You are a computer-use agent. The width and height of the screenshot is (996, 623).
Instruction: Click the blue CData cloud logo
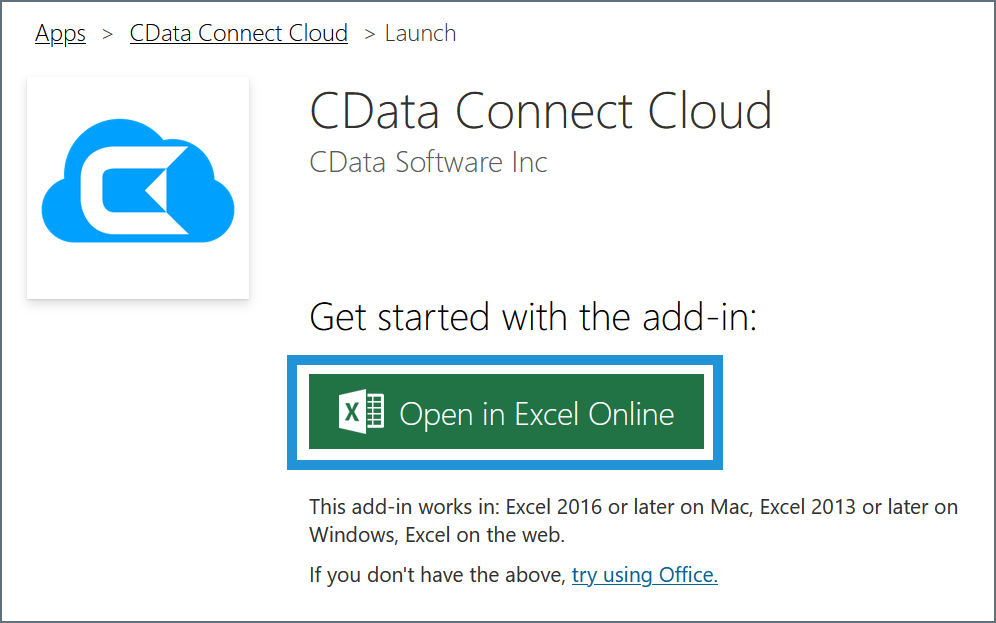pyautogui.click(x=138, y=180)
